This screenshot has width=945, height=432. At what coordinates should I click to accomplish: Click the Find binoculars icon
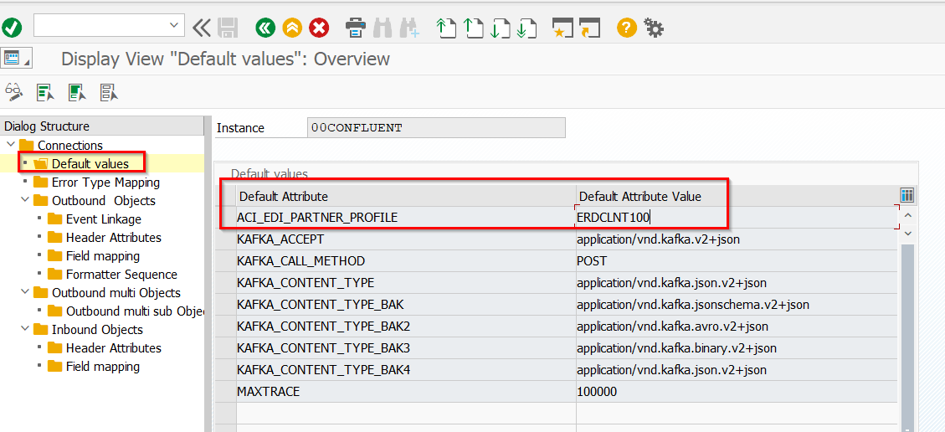point(383,27)
